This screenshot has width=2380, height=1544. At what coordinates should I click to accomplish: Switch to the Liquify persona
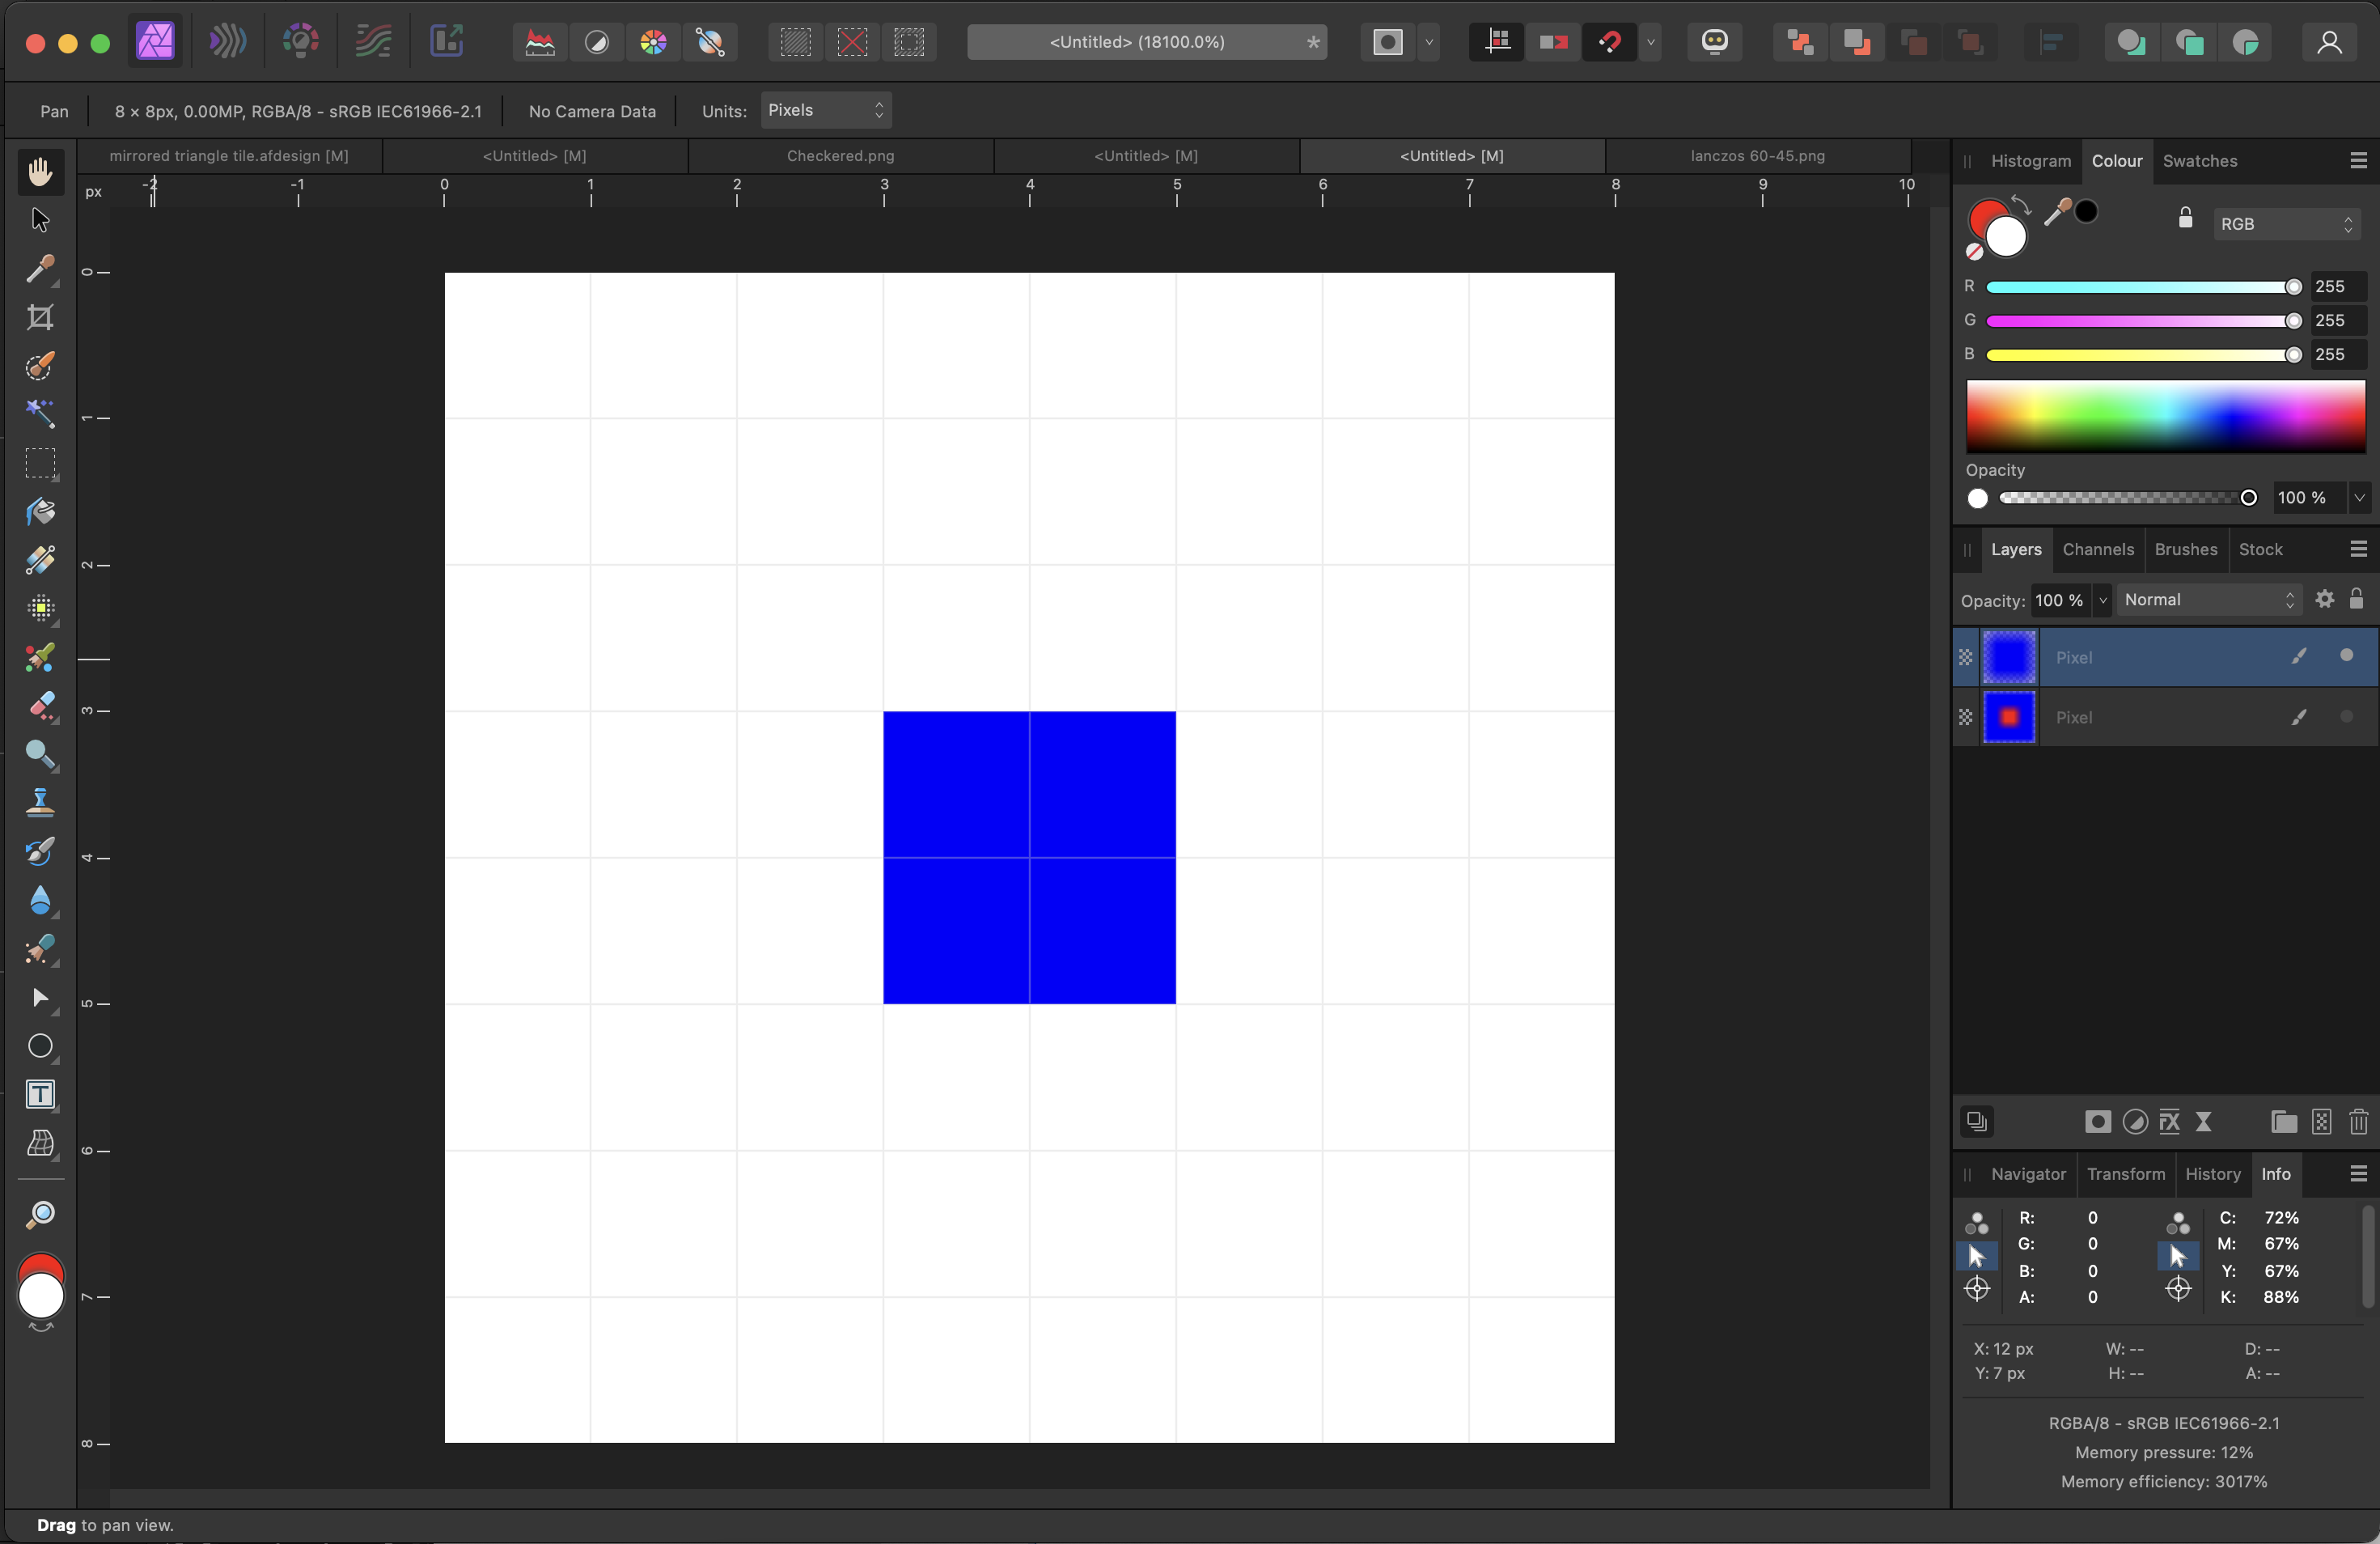tap(228, 42)
